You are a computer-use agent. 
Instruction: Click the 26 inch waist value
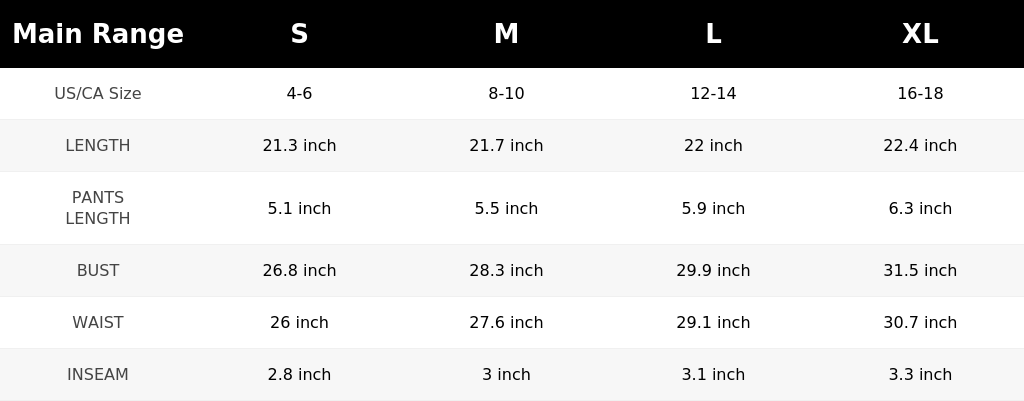click(x=299, y=323)
